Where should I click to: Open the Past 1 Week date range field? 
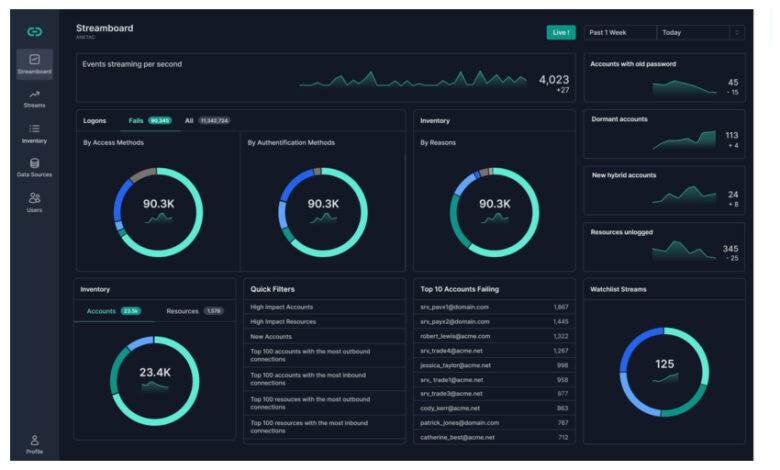point(619,32)
